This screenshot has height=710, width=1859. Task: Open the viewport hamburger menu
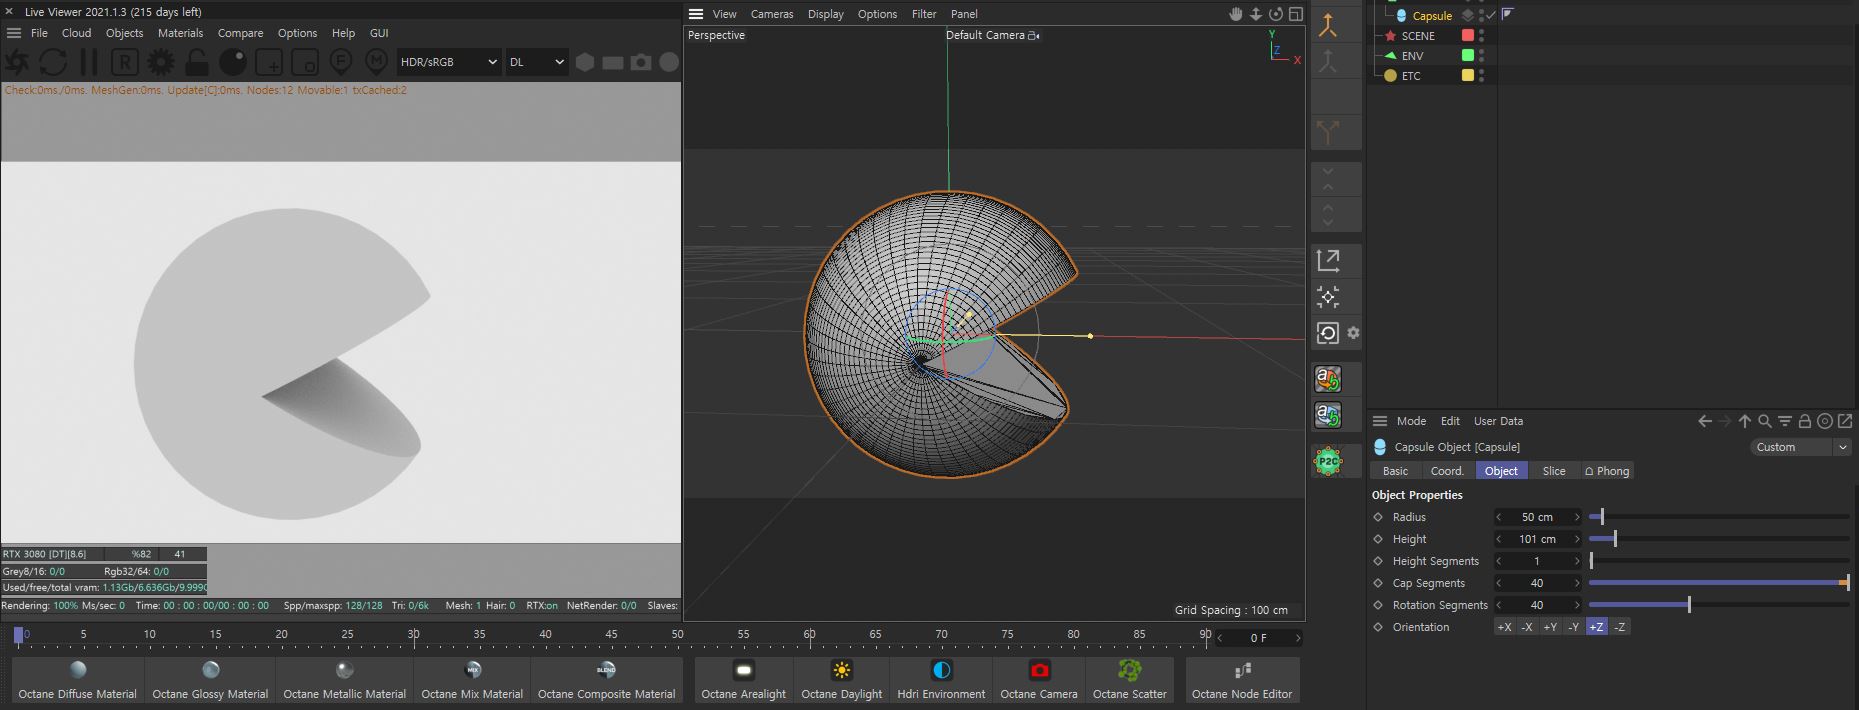[696, 14]
